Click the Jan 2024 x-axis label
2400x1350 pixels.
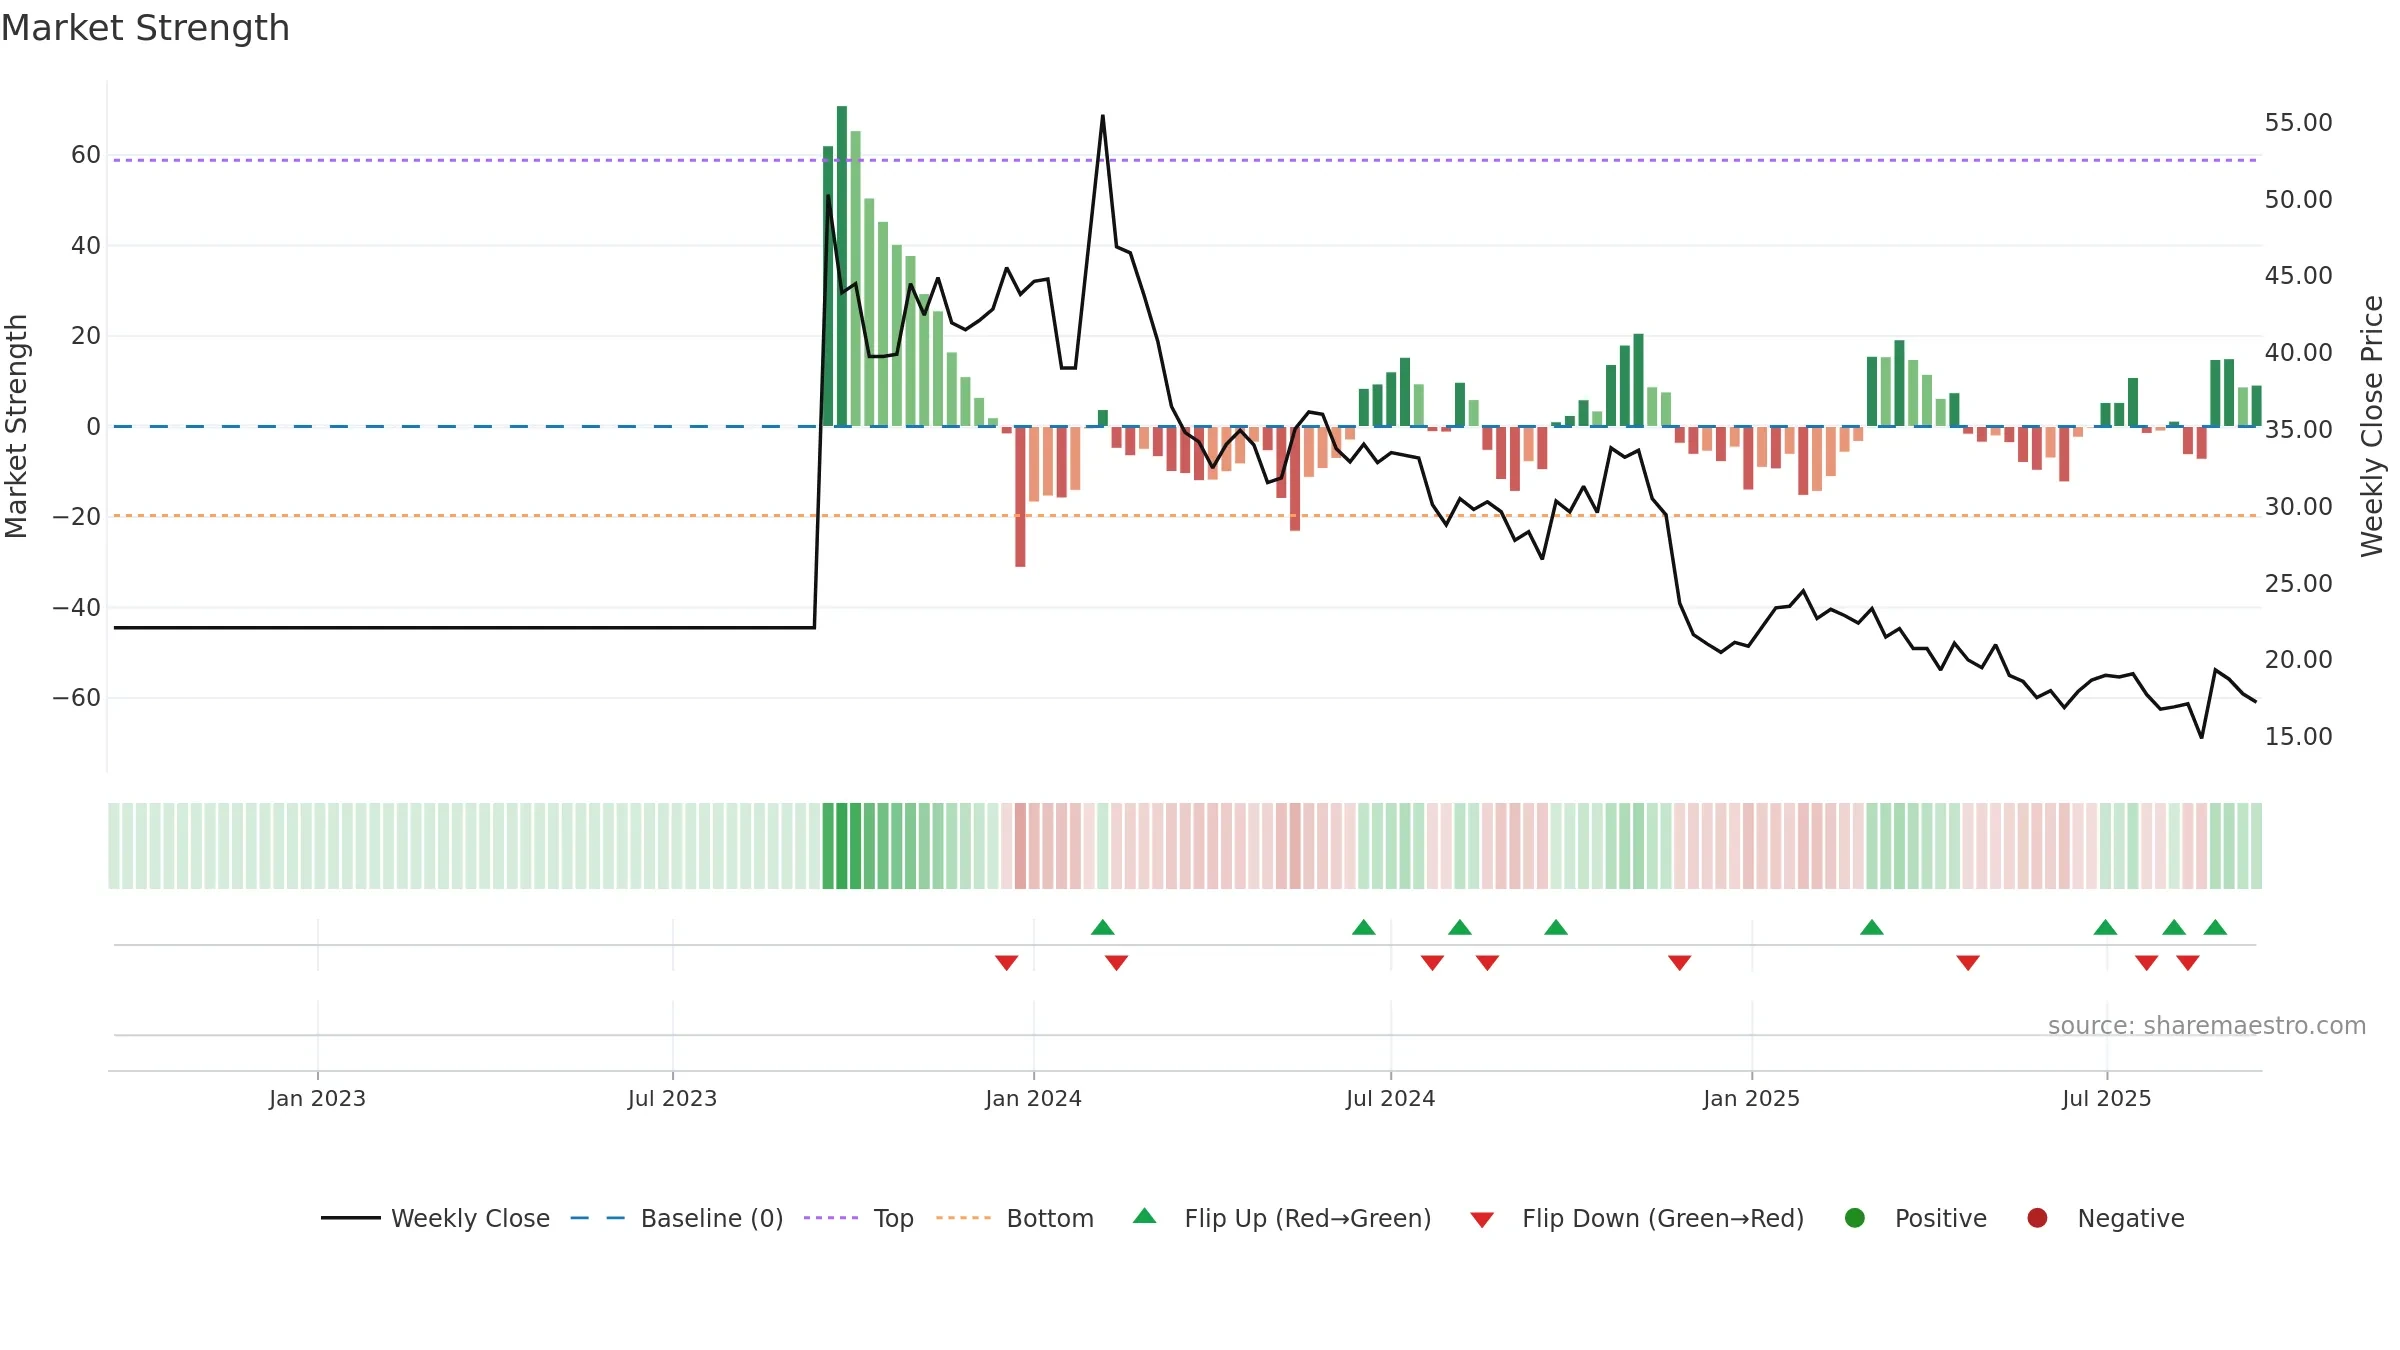click(x=1033, y=1098)
